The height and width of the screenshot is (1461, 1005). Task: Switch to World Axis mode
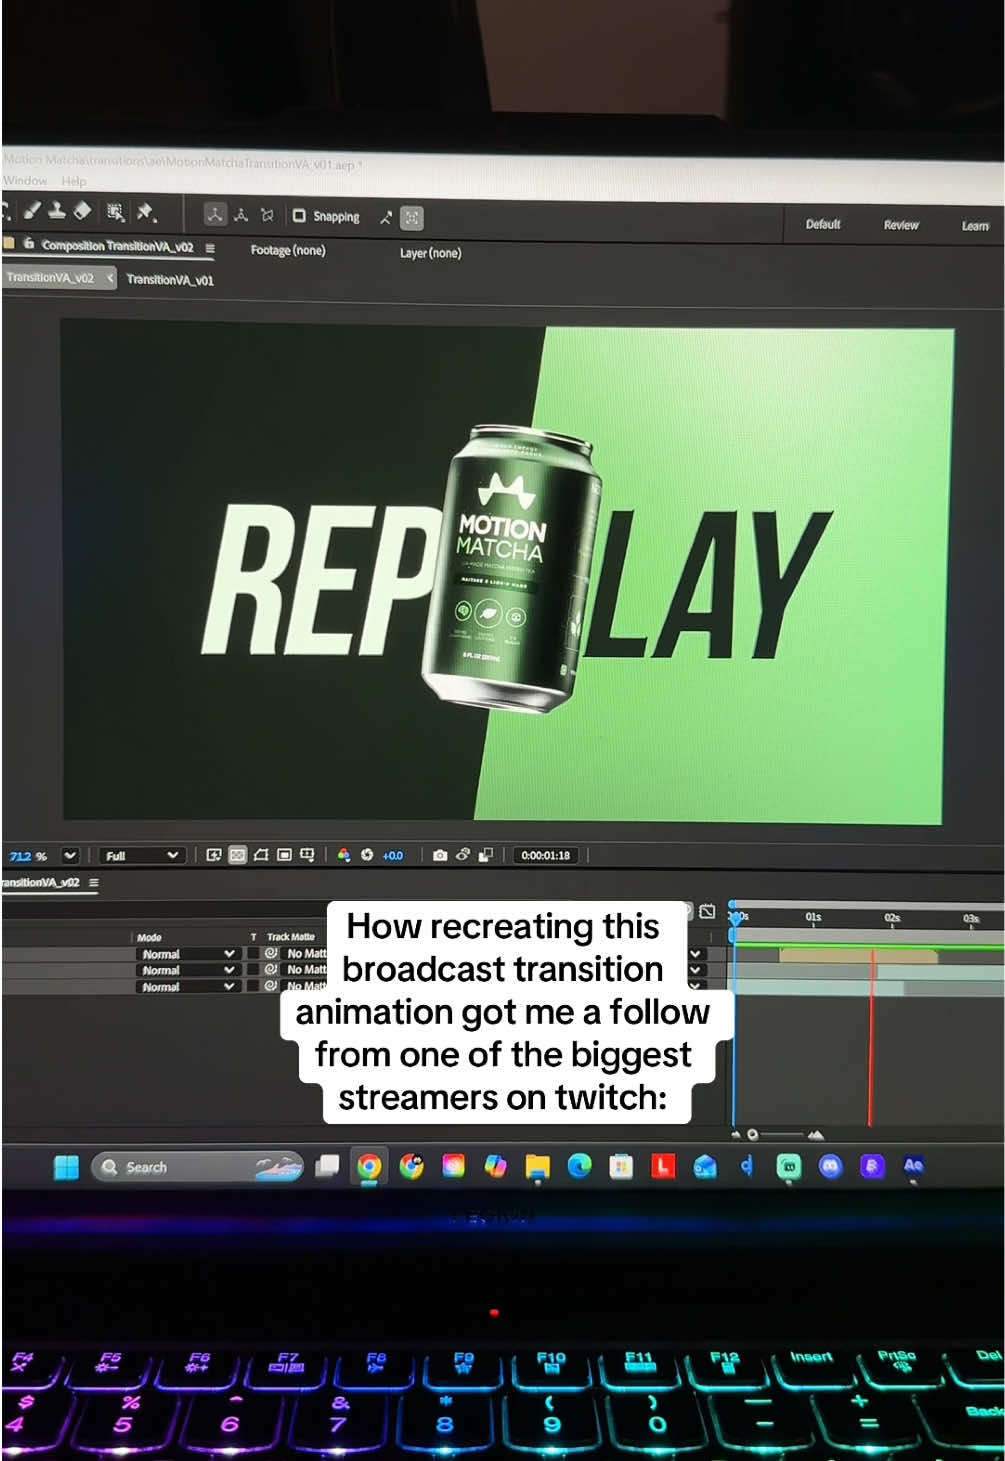pyautogui.click(x=241, y=214)
